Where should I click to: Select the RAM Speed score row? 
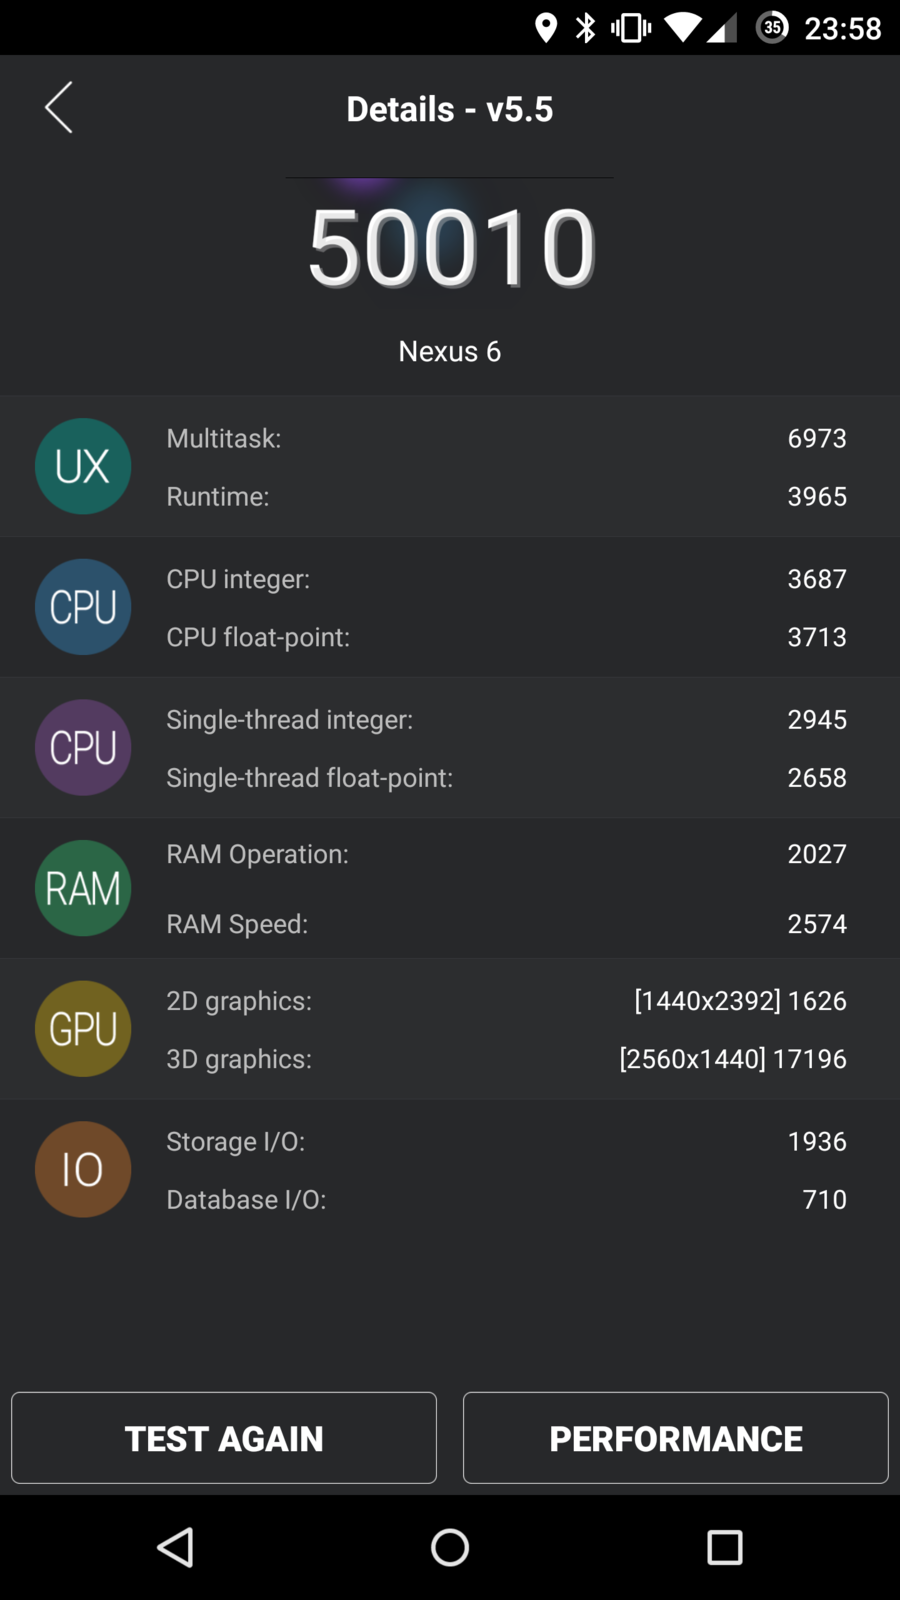pos(505,924)
